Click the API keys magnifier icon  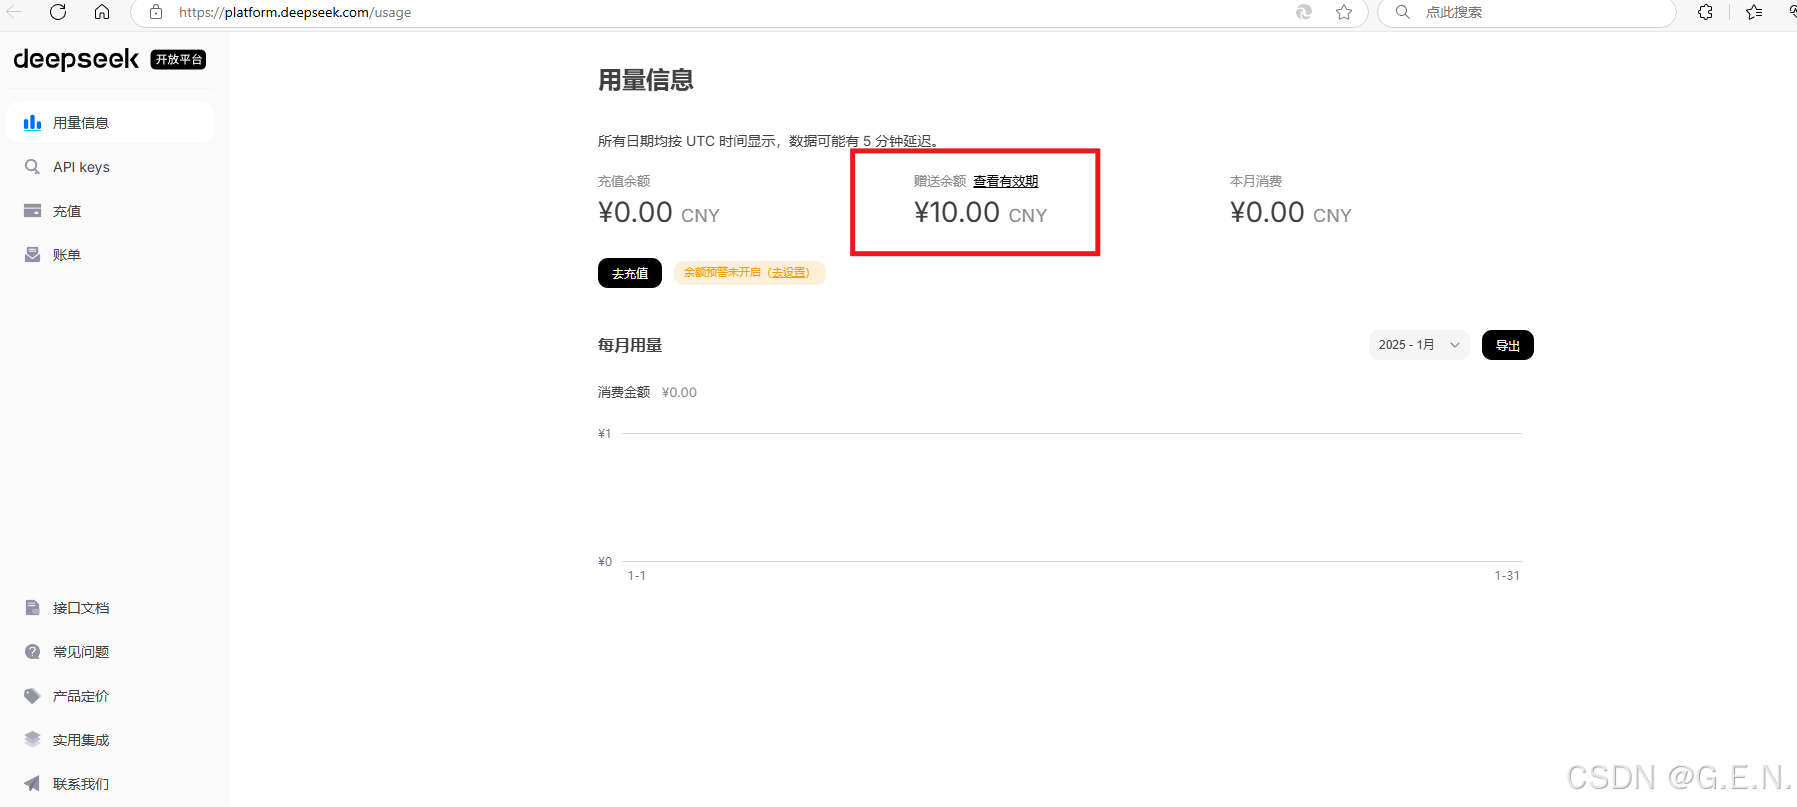32,167
